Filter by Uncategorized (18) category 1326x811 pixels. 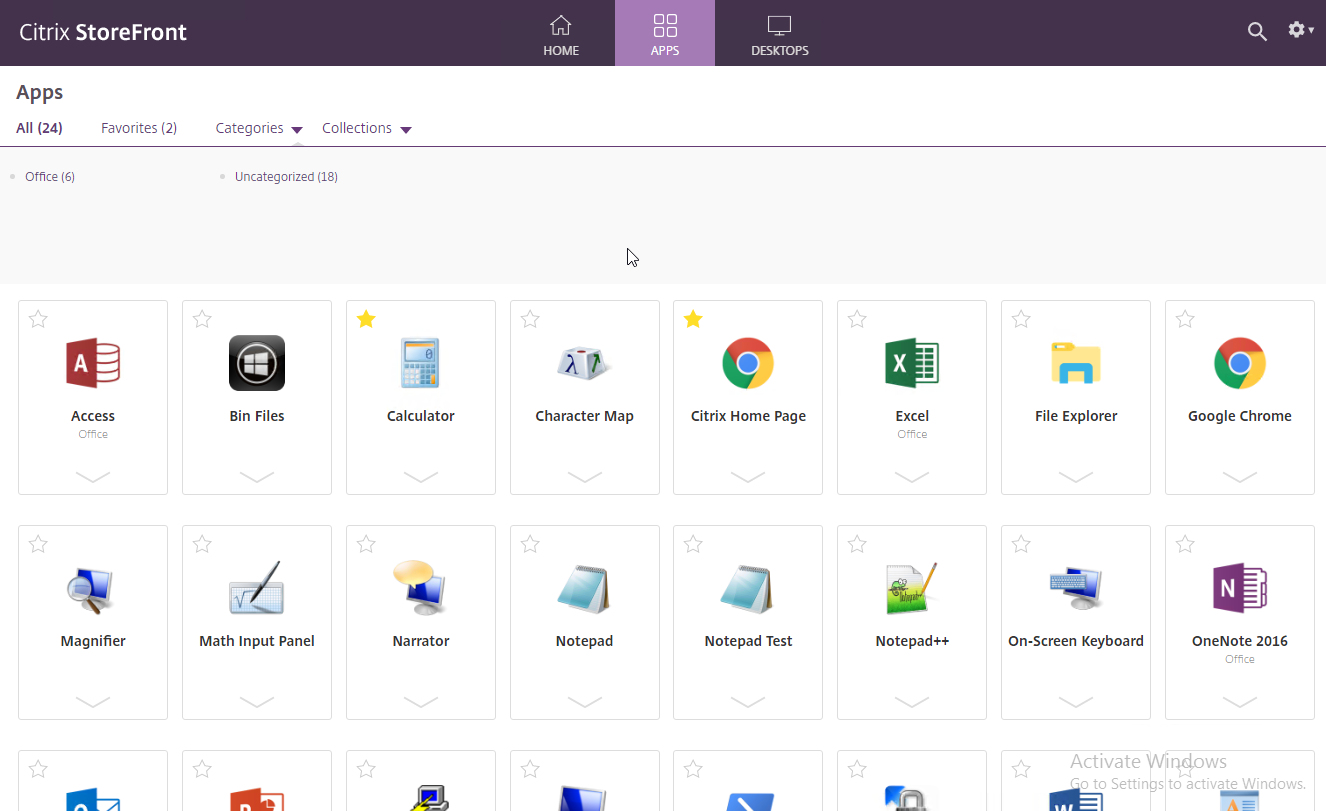(x=286, y=177)
